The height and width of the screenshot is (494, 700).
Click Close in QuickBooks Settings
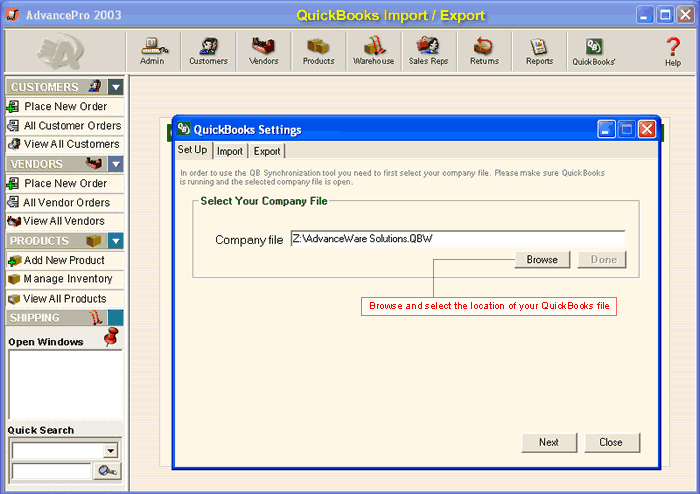612,442
